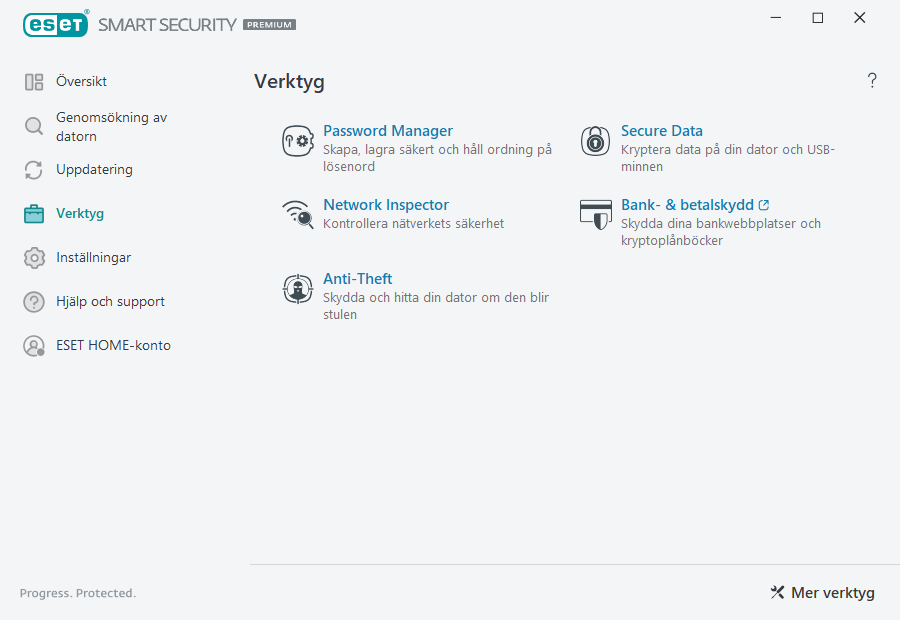Select the Password Manager icon
This screenshot has height=620, width=900.
(x=298, y=141)
